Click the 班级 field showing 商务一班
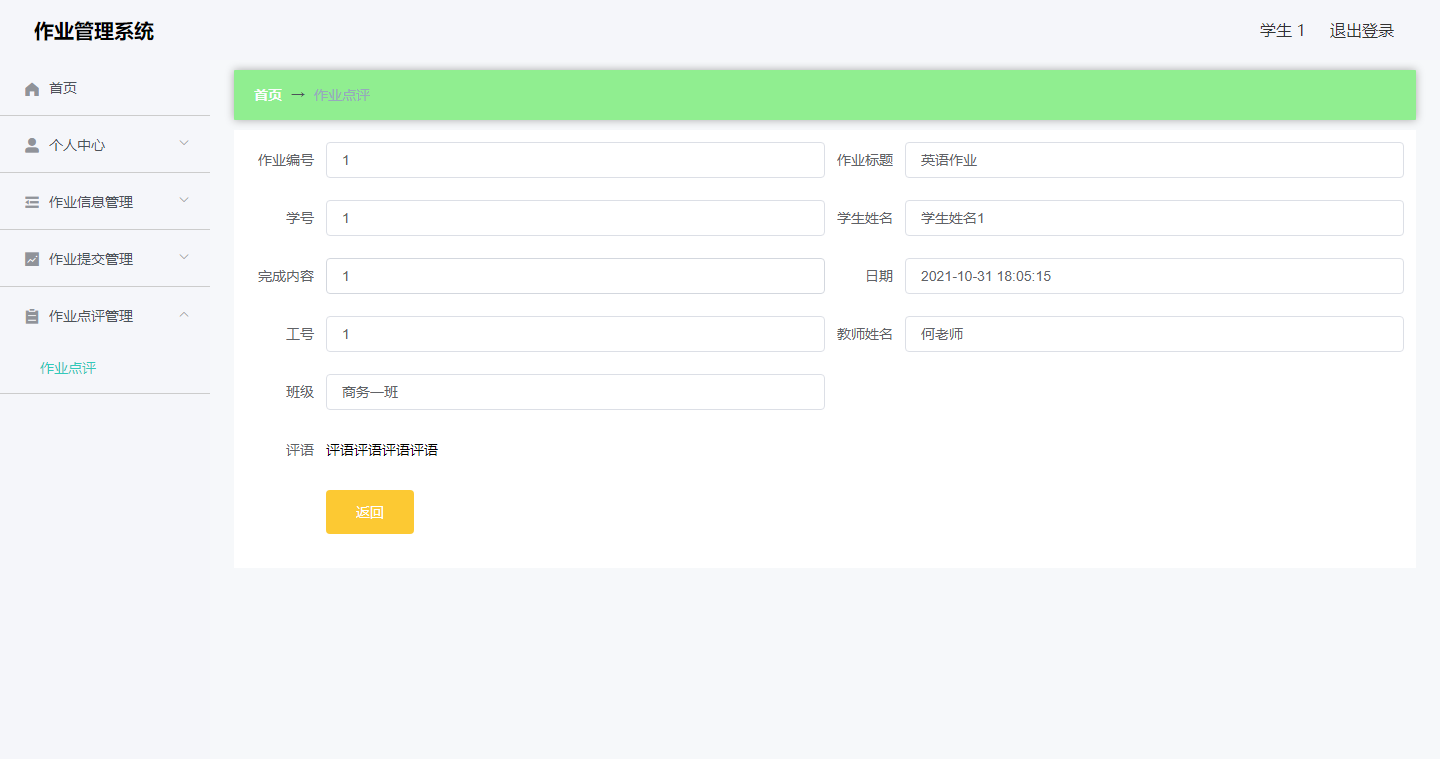This screenshot has width=1440, height=759. point(575,392)
